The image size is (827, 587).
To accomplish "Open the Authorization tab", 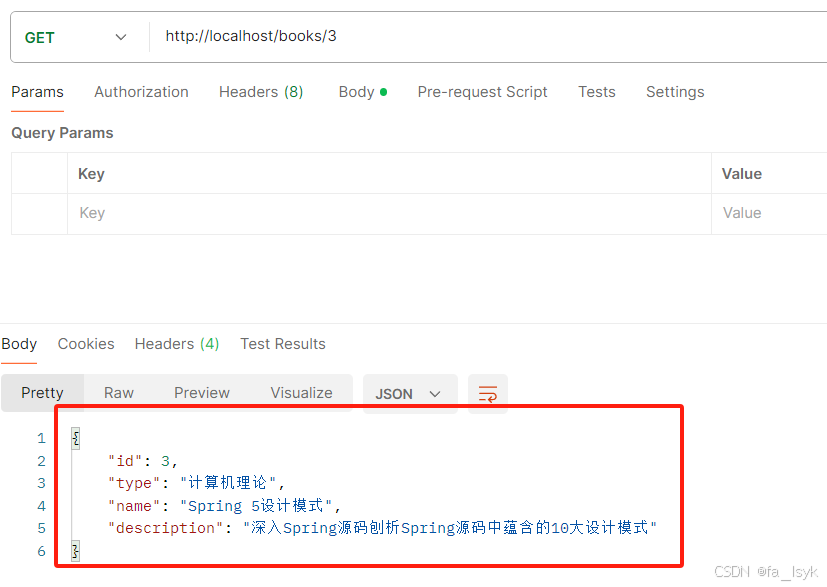I will 141,92.
